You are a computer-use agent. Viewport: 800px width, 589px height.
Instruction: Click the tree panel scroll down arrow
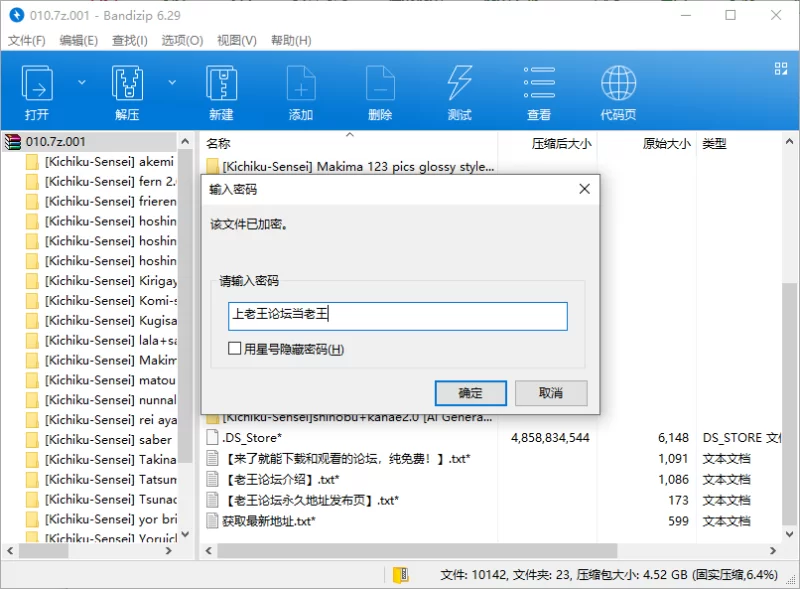tap(185, 534)
